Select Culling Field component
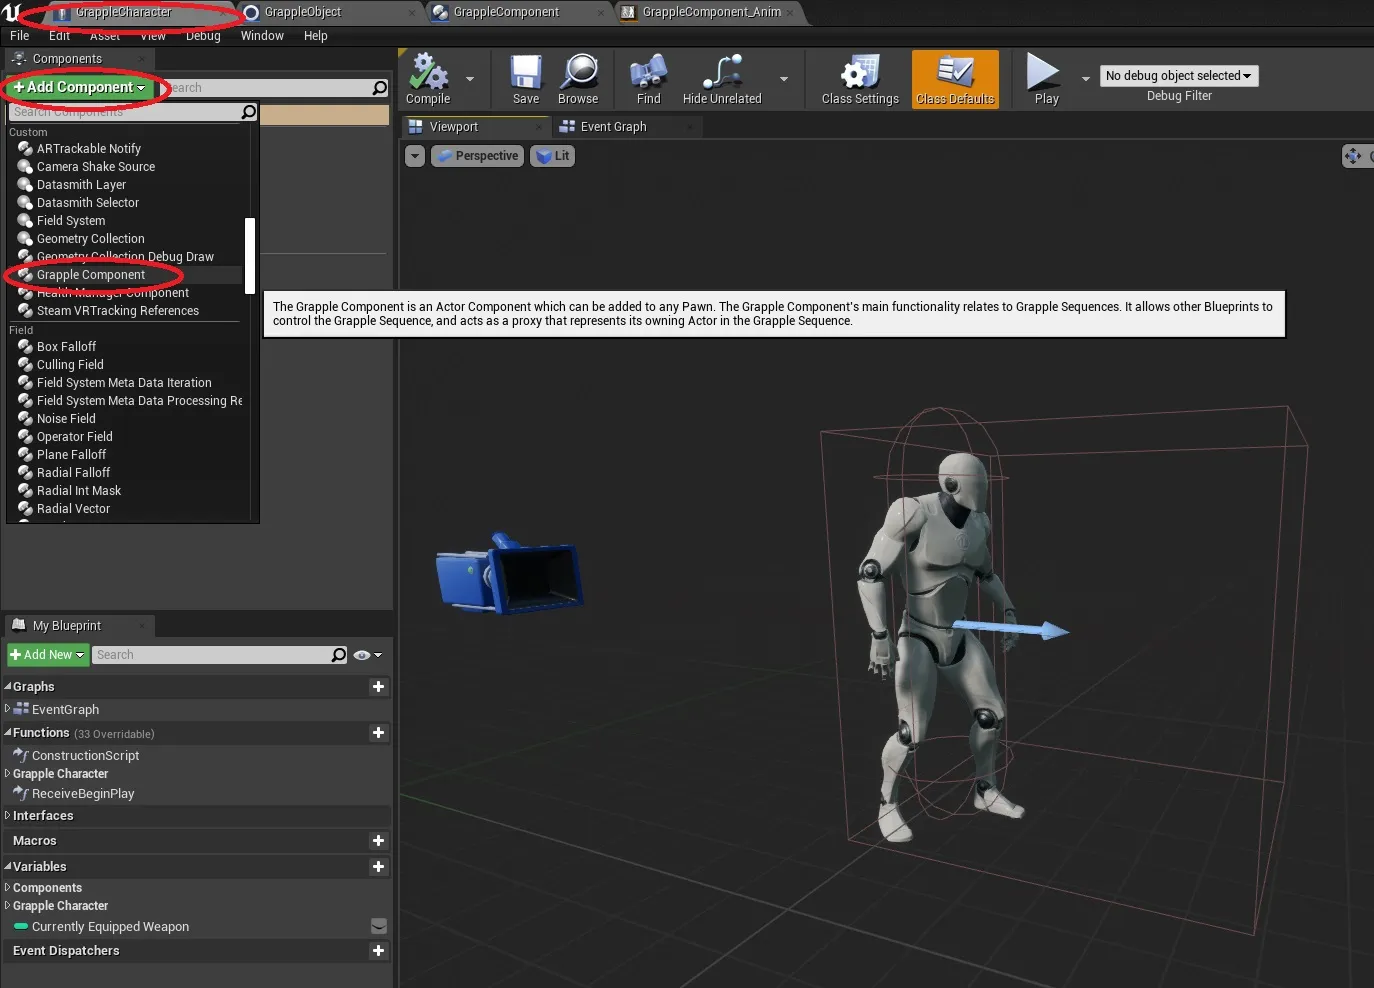Screen dimensions: 1374x988 pos(70,365)
